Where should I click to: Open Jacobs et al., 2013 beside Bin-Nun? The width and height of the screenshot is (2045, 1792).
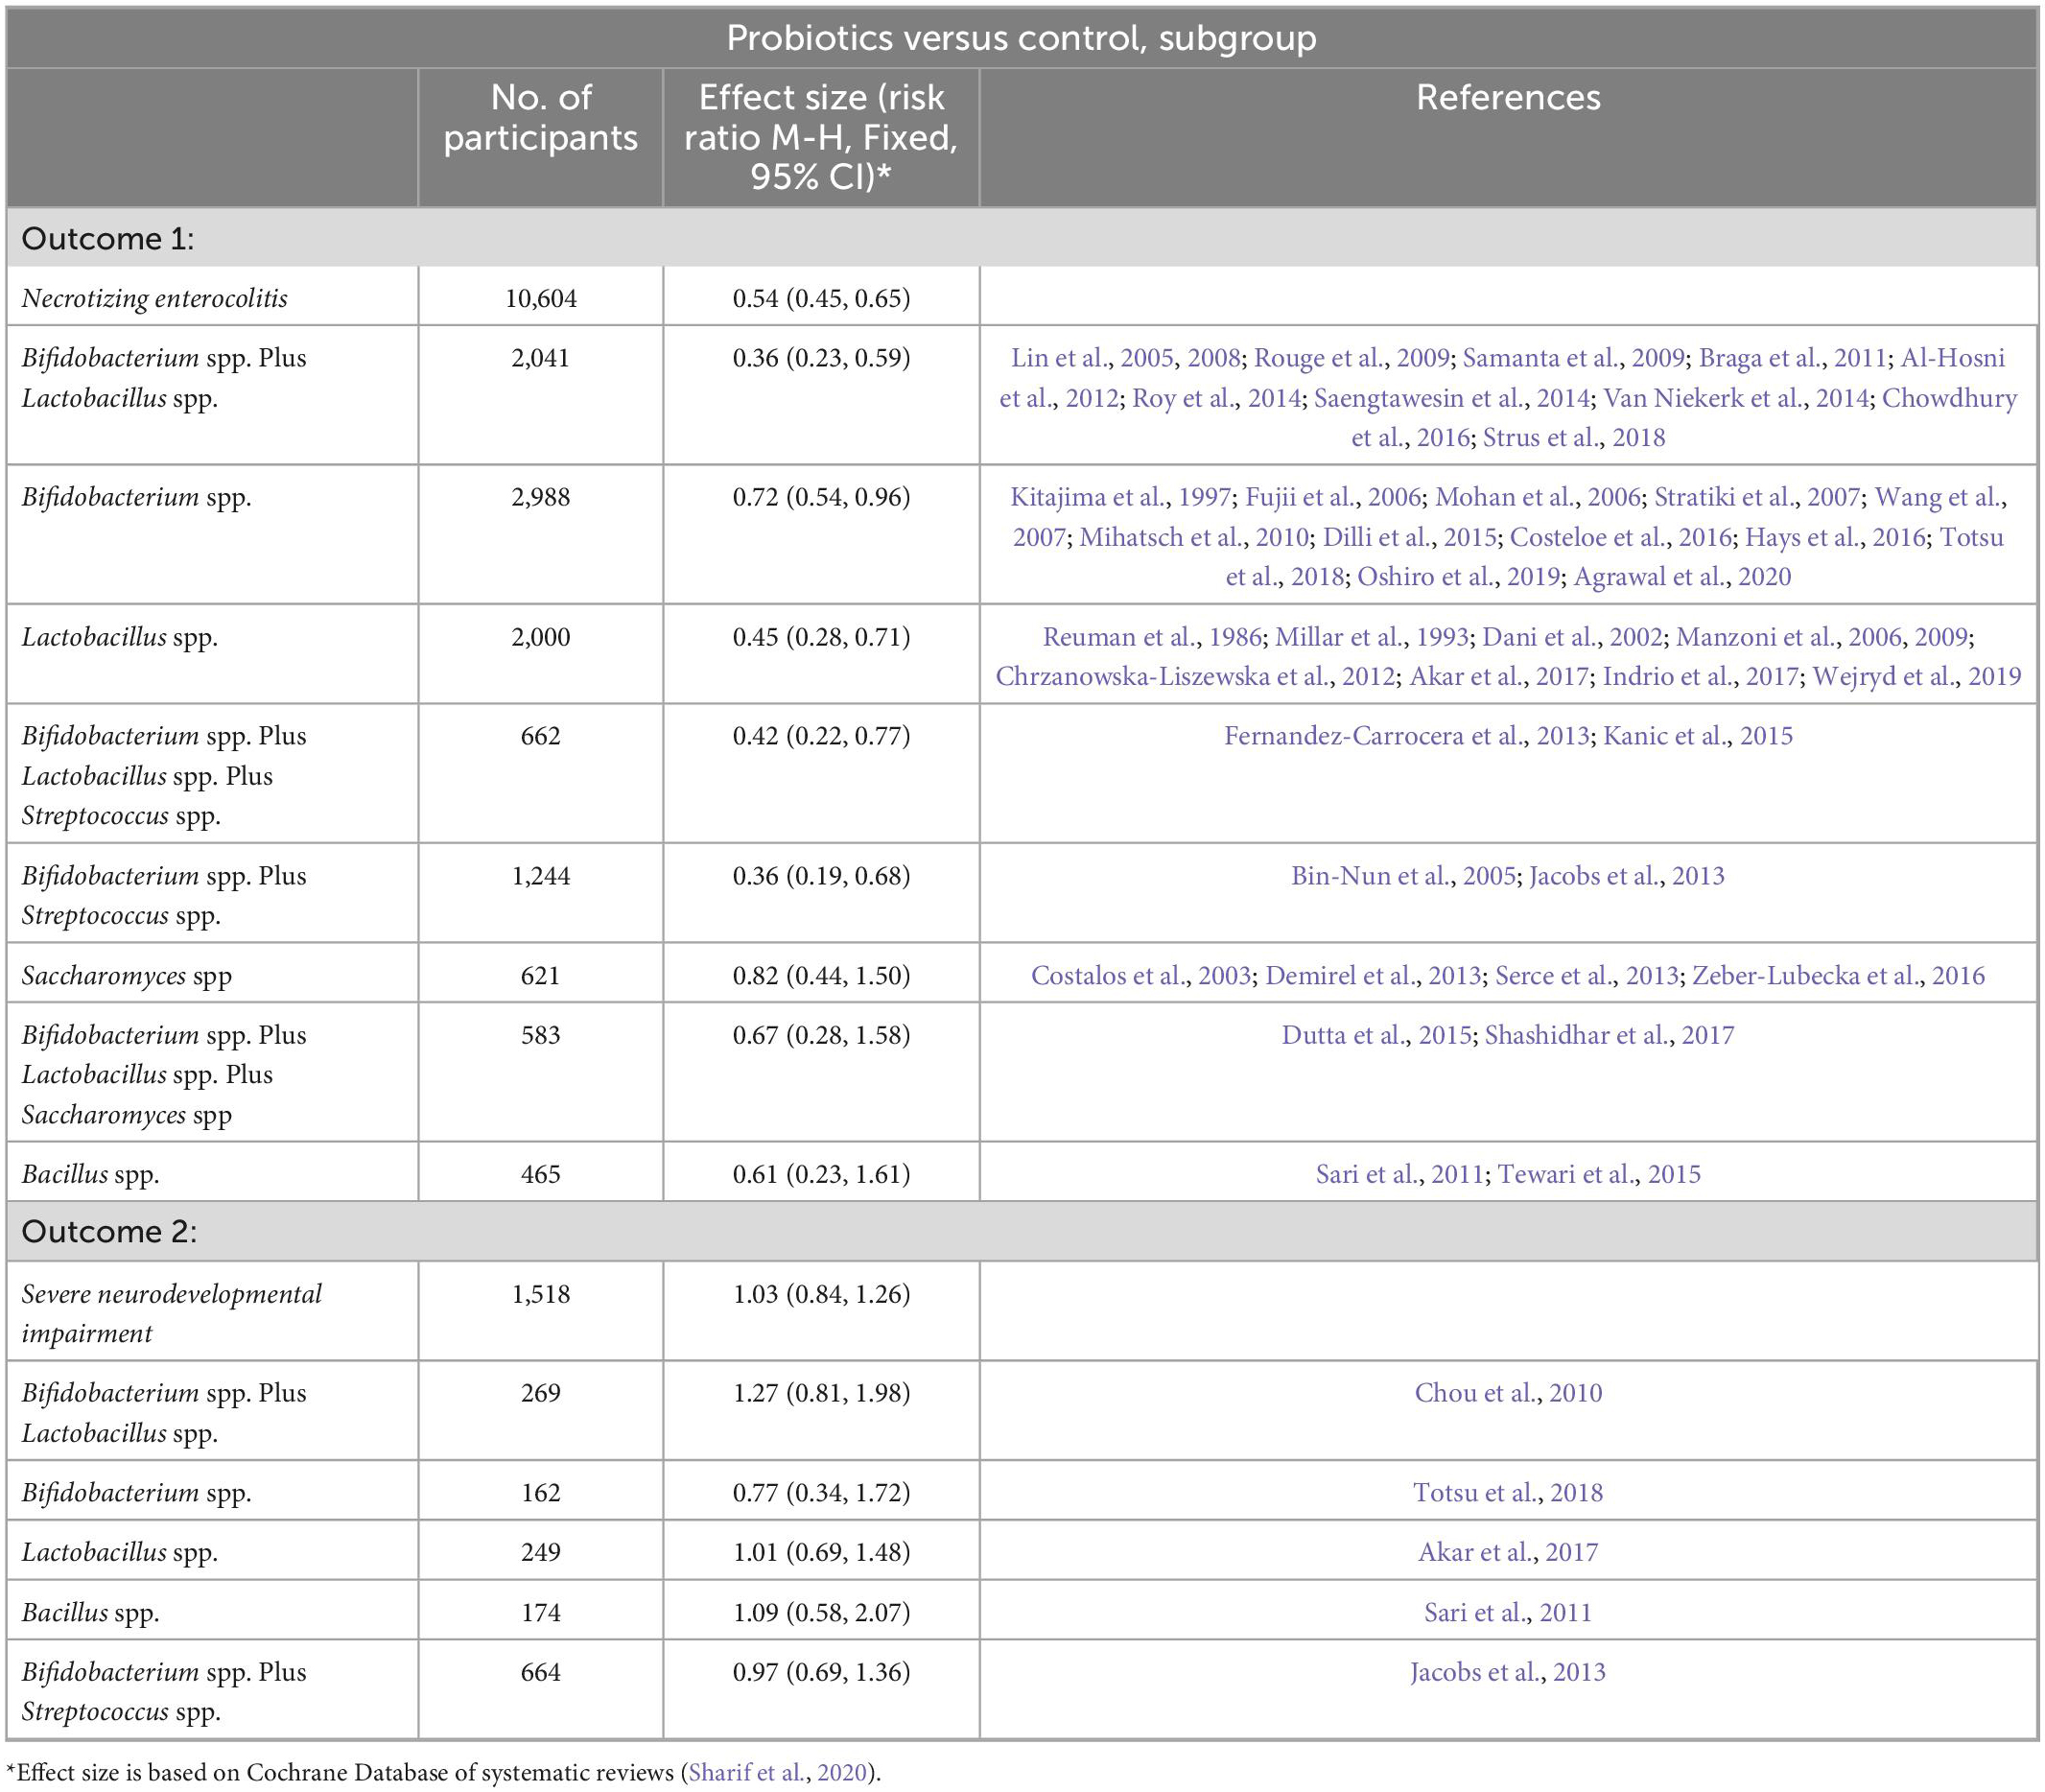1627,876
